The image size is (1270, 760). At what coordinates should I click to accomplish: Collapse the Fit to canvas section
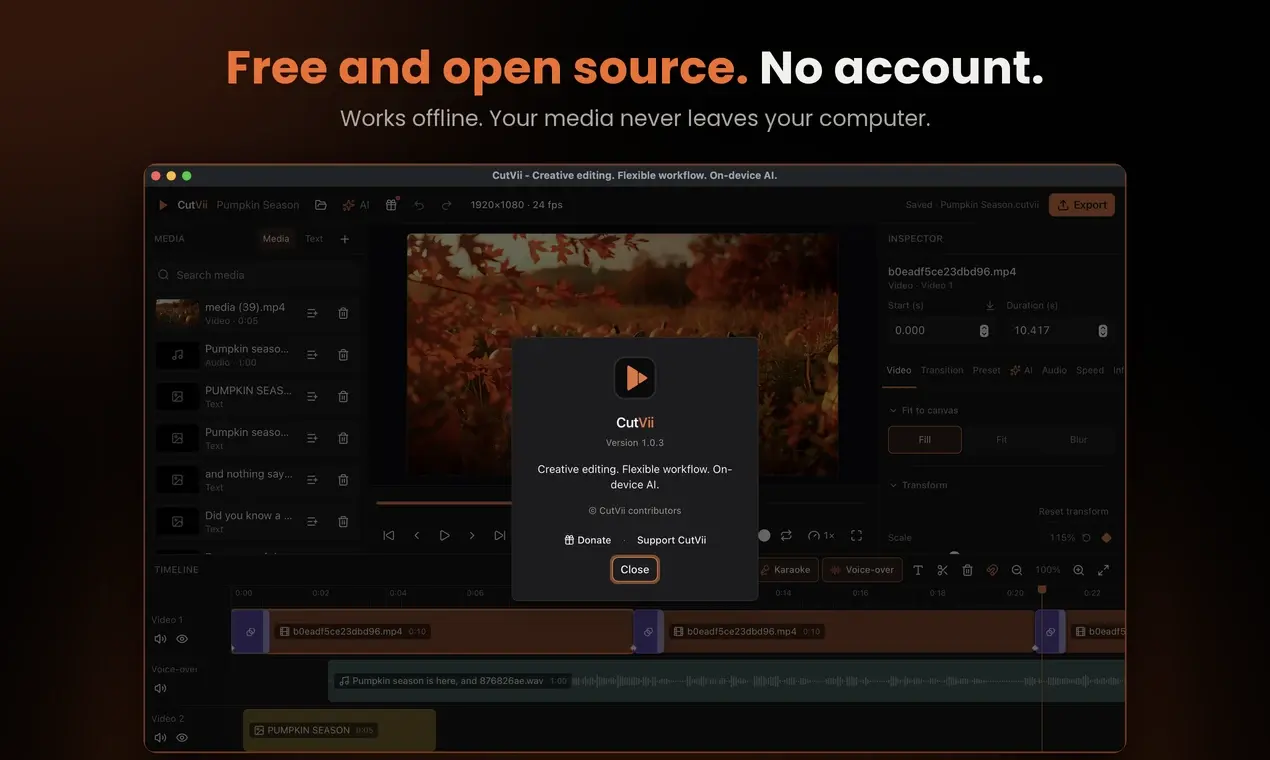point(893,410)
